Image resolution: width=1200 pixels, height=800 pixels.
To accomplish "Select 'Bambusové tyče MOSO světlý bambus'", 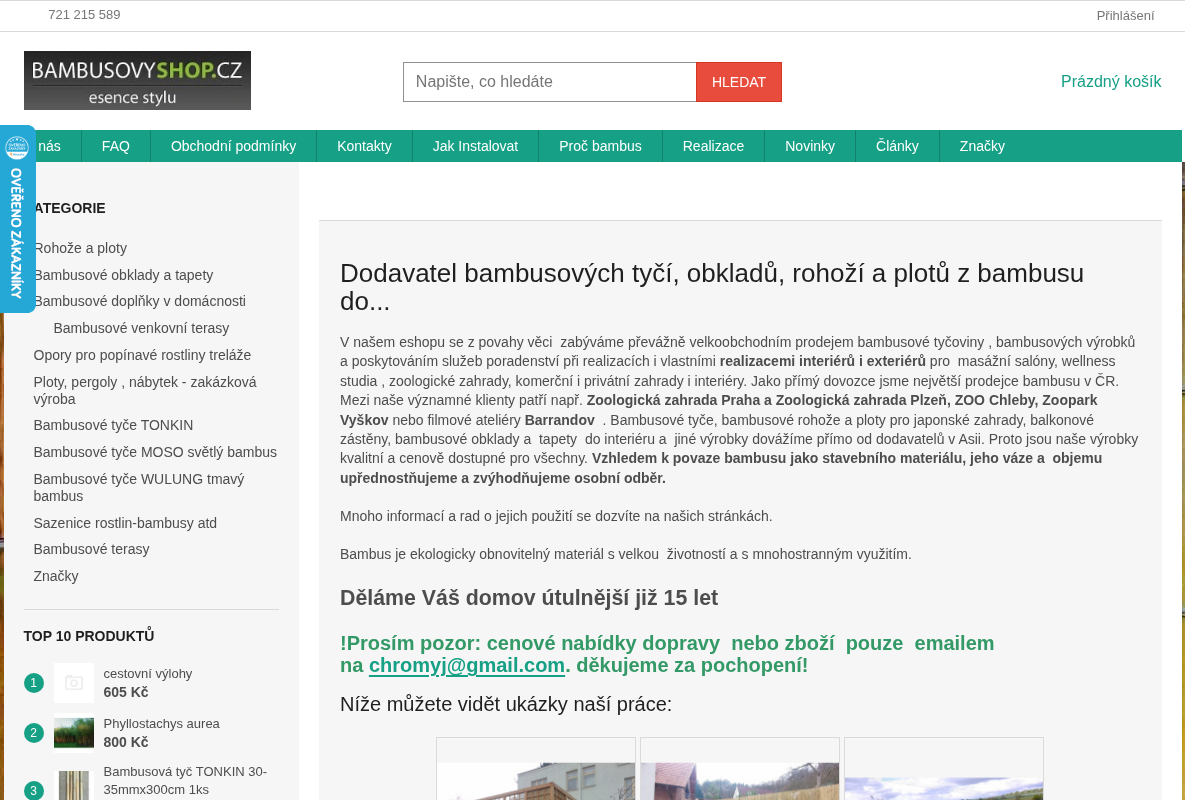I will pos(155,452).
